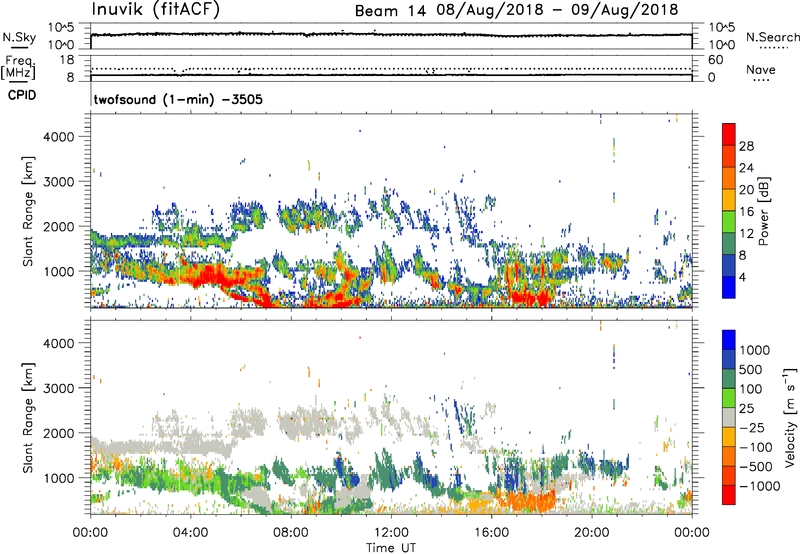Click the "12:00" time axis tick label
Viewport: 800px width, 554px height.
coord(391,533)
